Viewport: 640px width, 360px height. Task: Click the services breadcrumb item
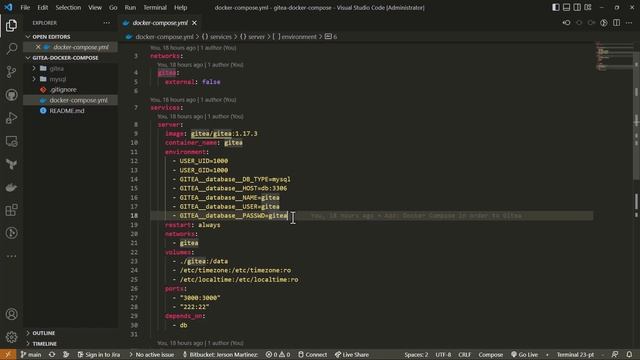(217, 37)
